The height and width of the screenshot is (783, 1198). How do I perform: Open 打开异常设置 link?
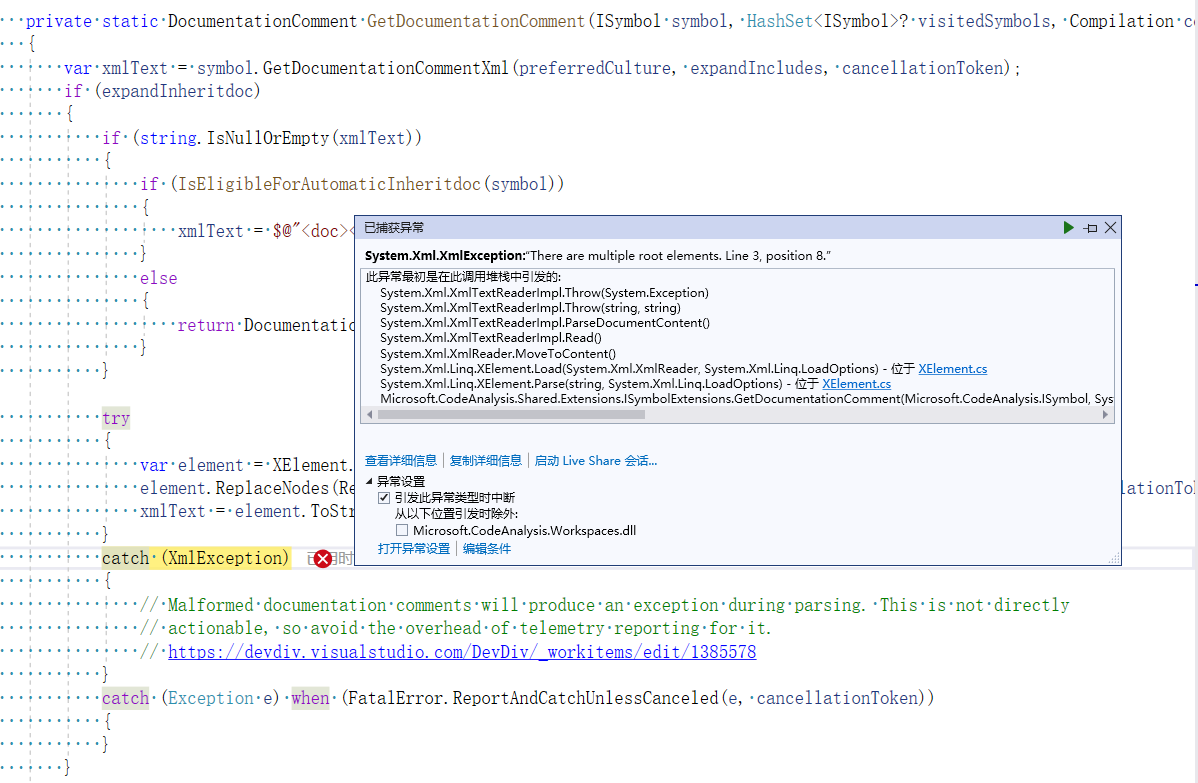coord(413,548)
